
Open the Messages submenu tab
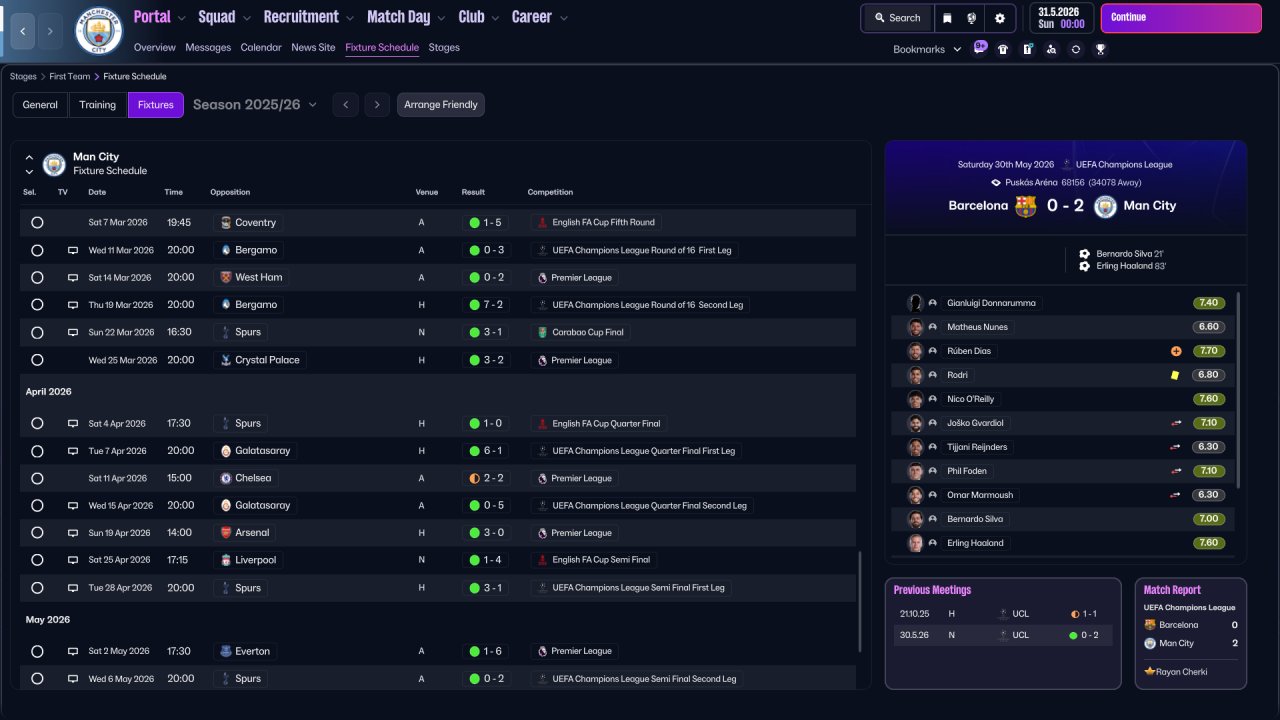tap(208, 47)
